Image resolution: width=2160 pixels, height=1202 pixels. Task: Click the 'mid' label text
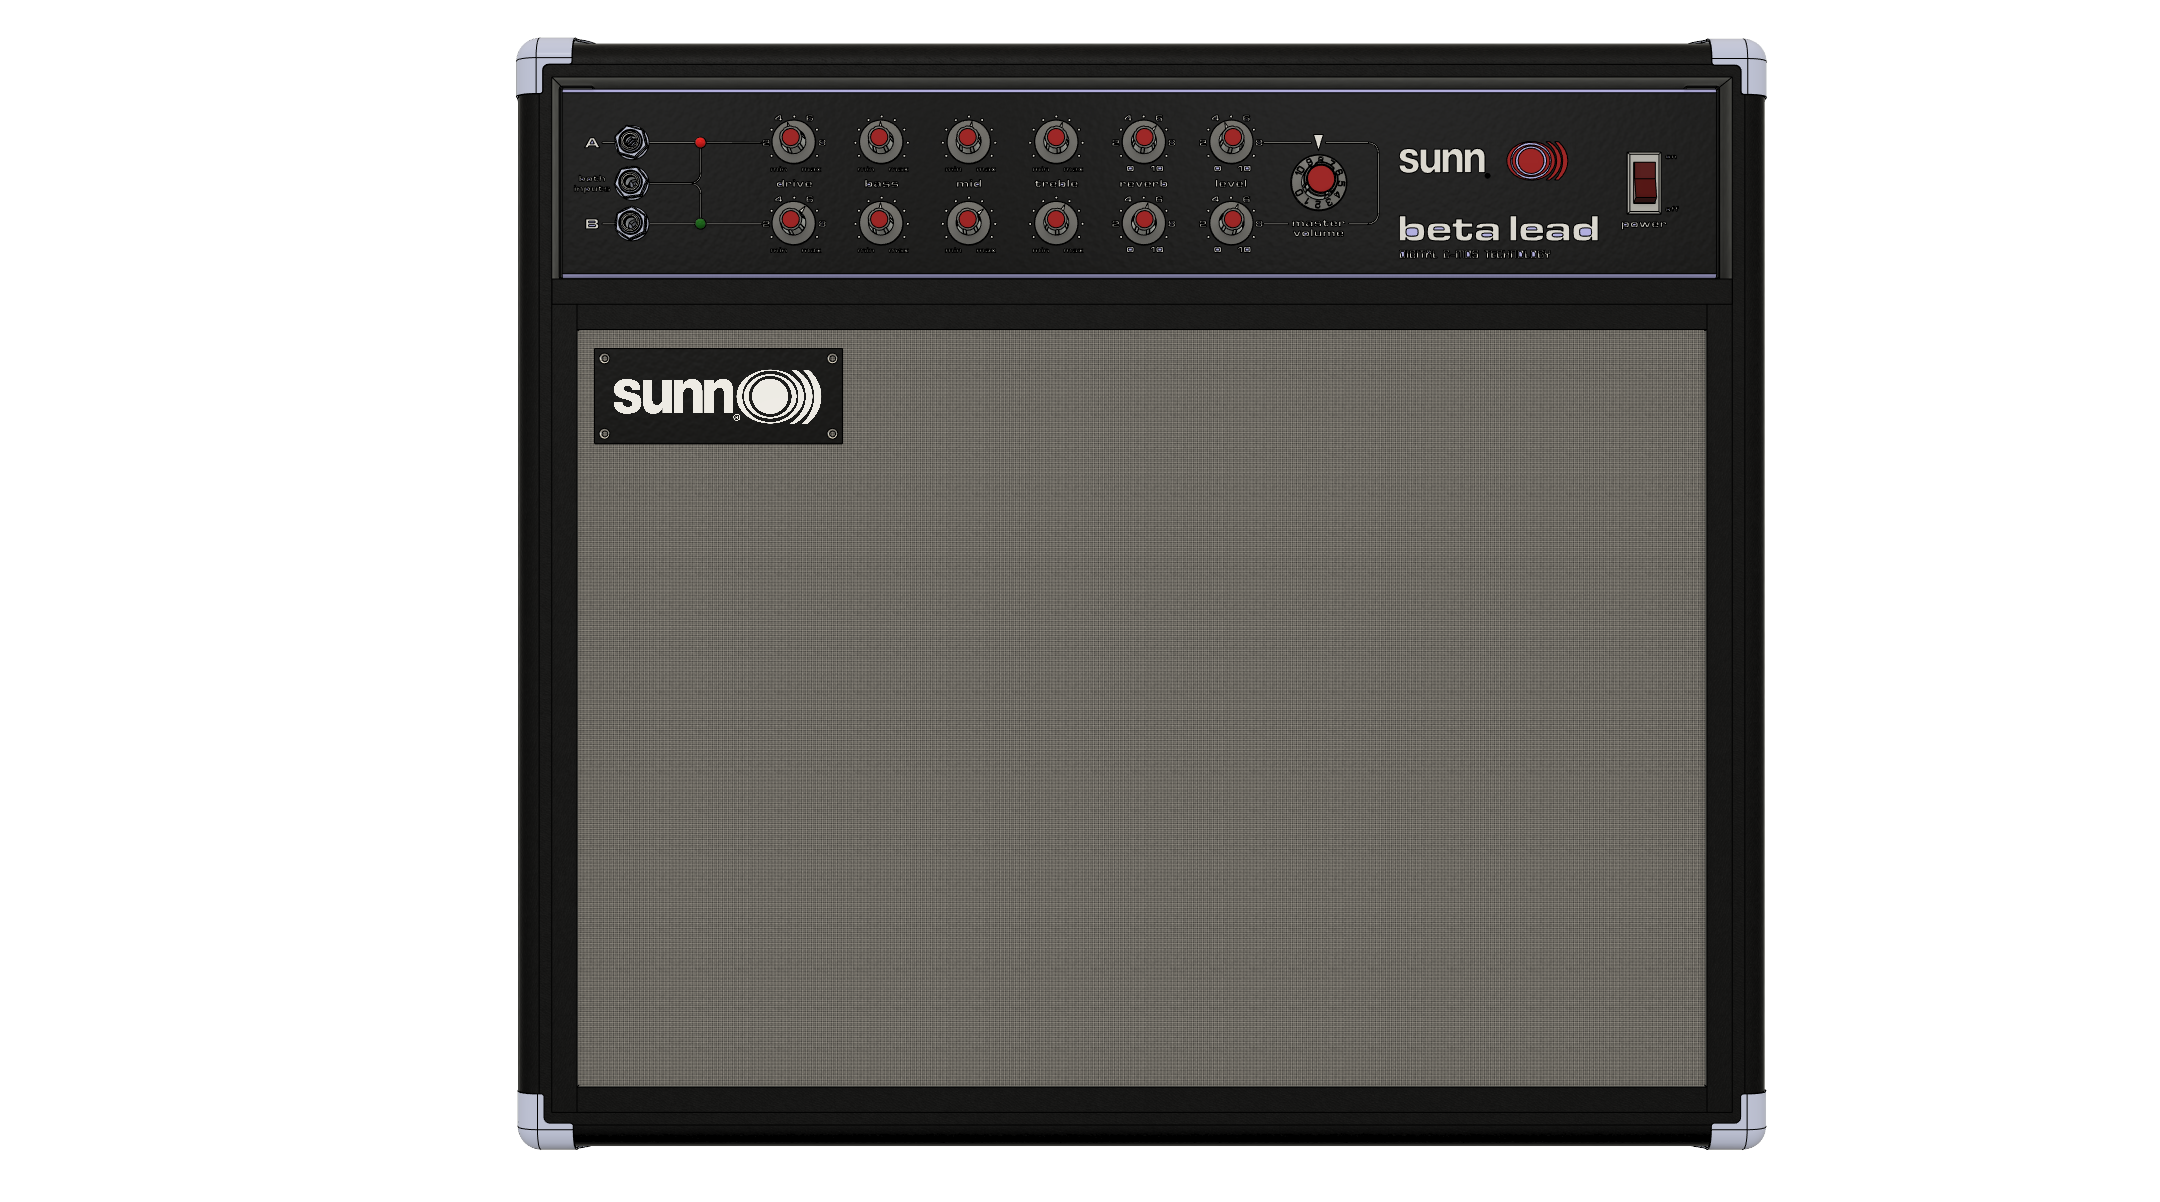(x=969, y=184)
